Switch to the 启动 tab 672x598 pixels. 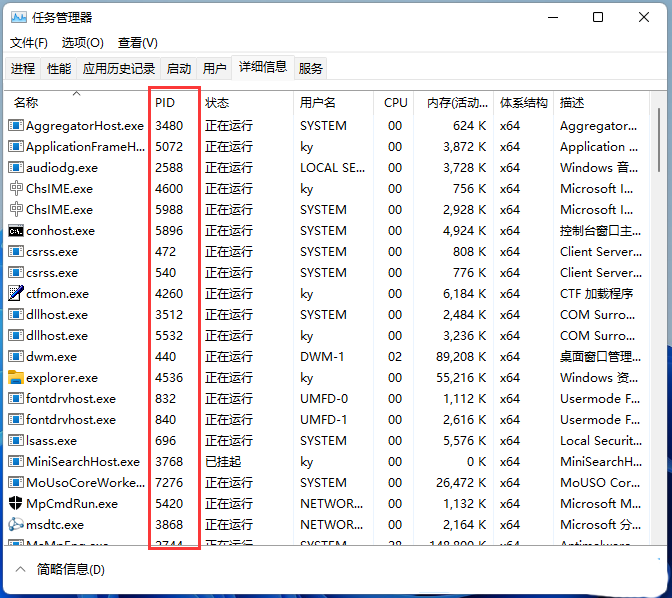179,69
